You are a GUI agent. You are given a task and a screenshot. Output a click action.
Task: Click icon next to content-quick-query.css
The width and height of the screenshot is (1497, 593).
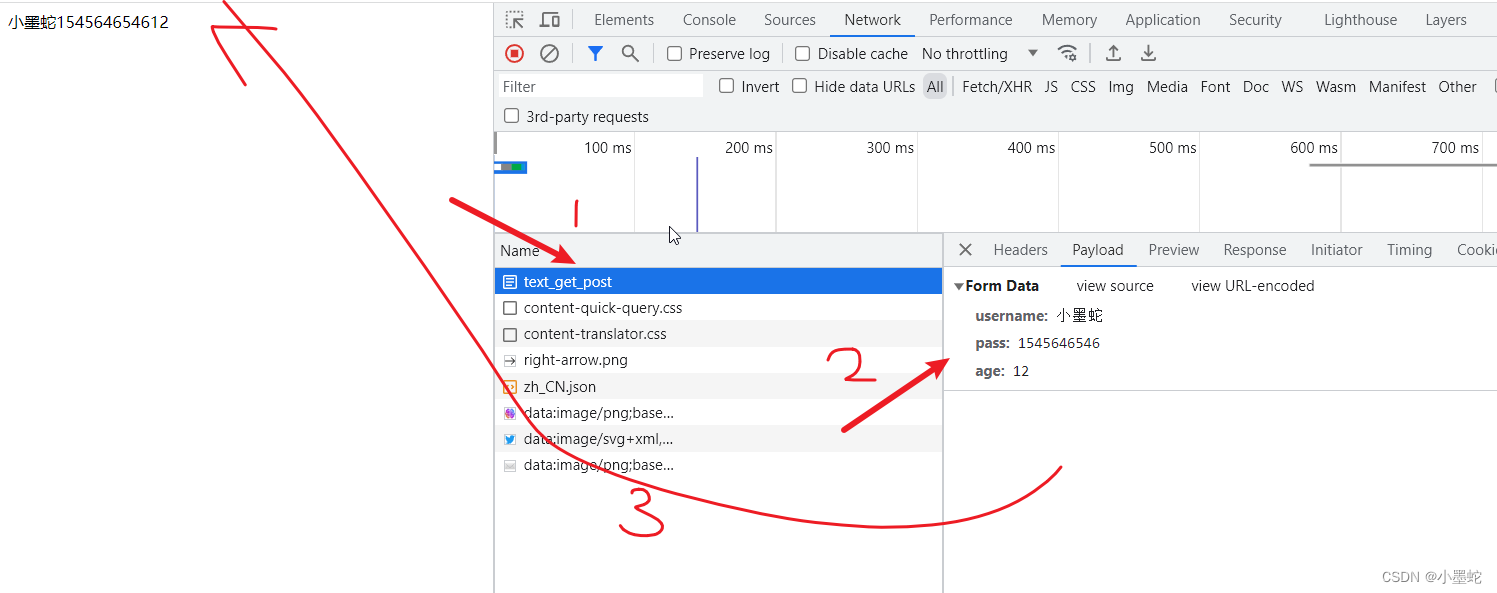tap(510, 308)
